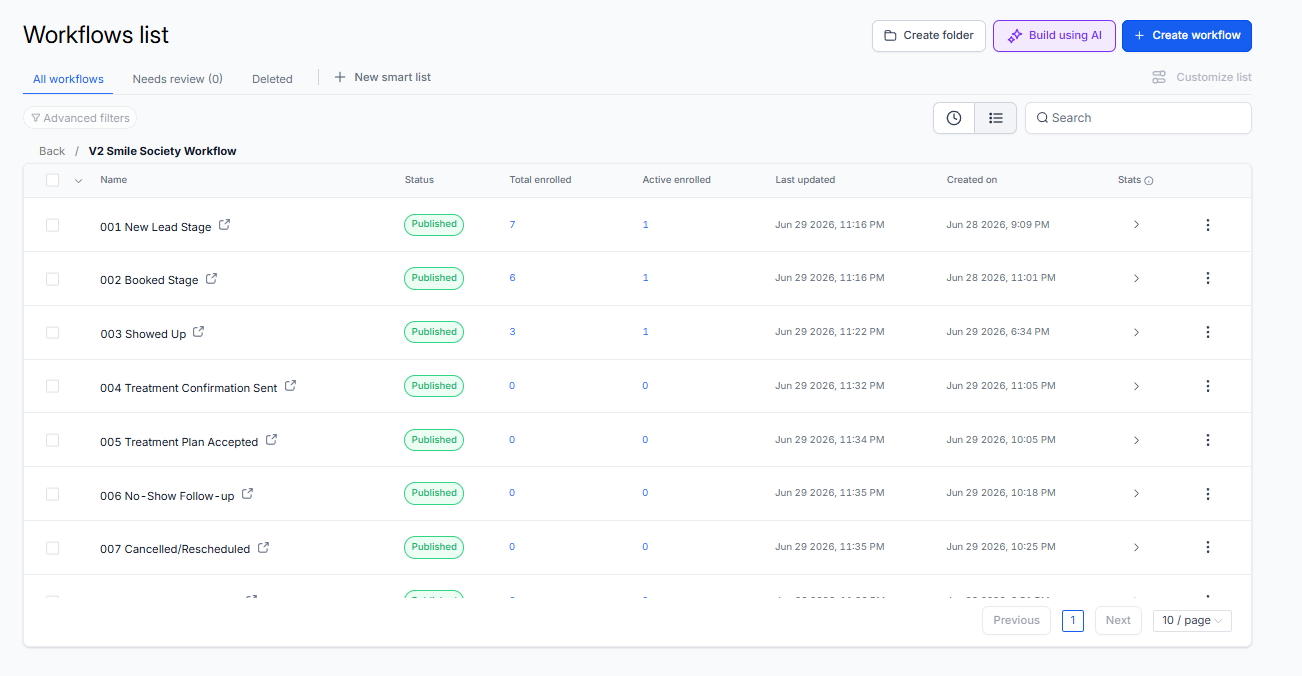Select the All workflows tab
Viewport: 1302px width, 676px height.
click(x=68, y=79)
